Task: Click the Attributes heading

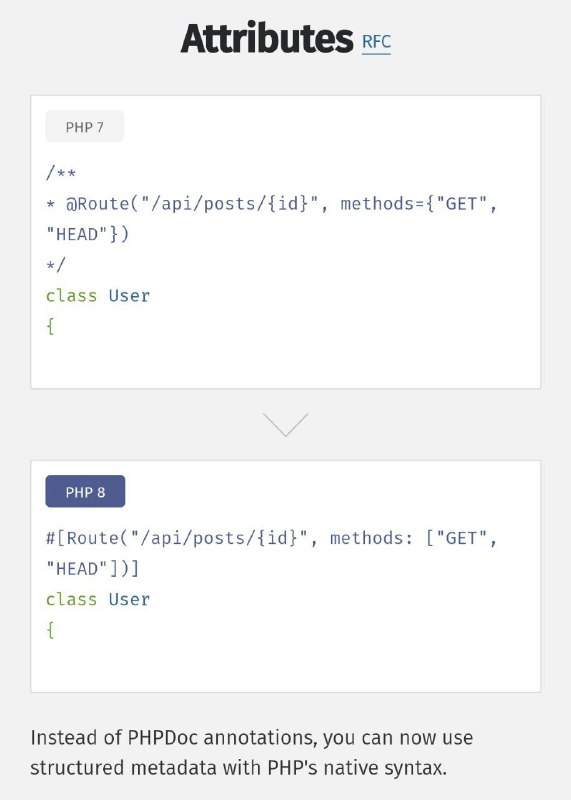Action: (x=267, y=38)
